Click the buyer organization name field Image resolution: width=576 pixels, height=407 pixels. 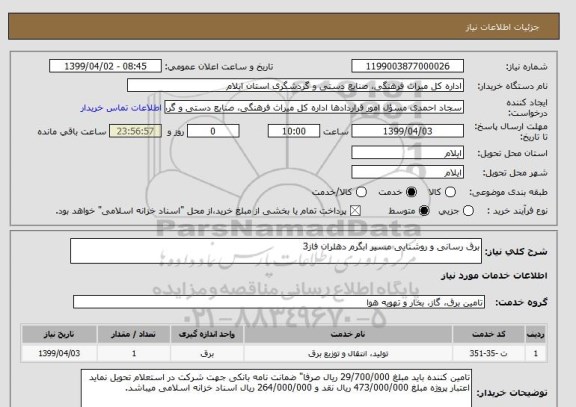point(295,86)
